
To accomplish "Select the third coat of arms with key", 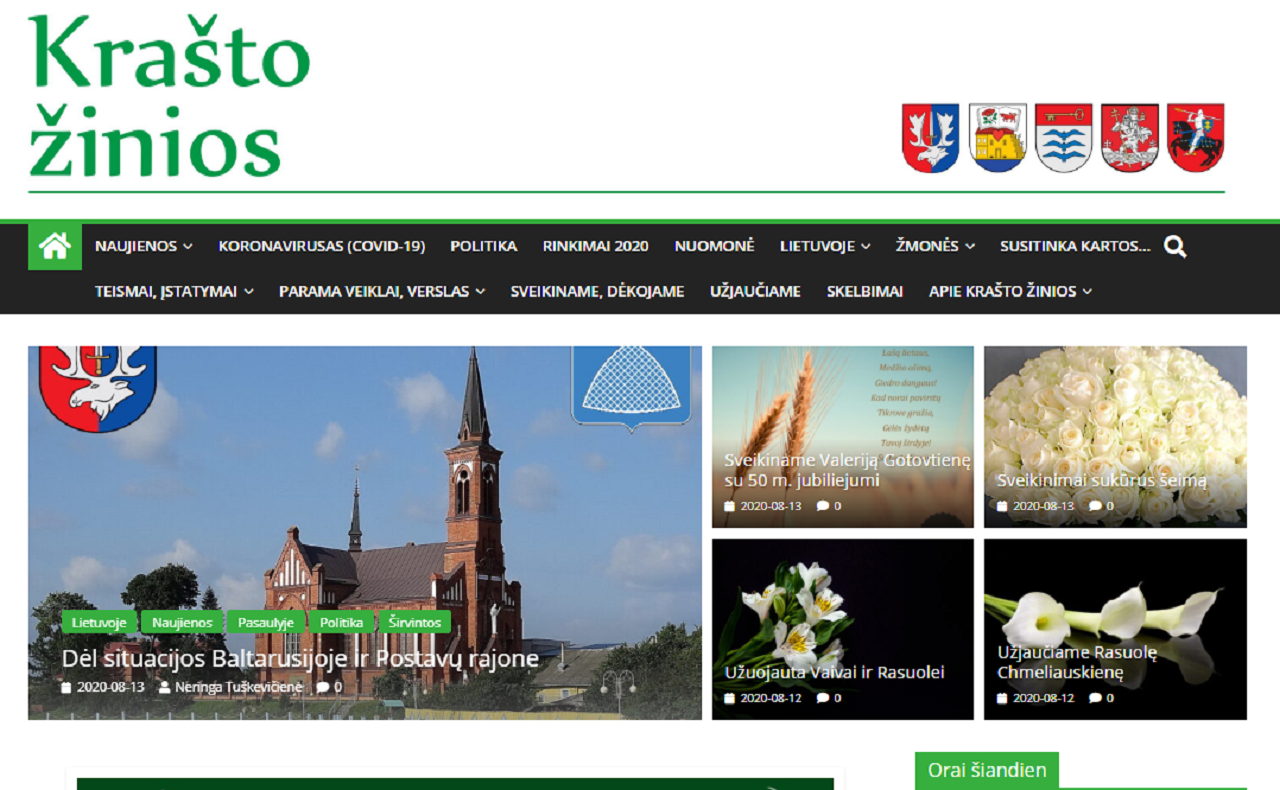I will point(1063,138).
